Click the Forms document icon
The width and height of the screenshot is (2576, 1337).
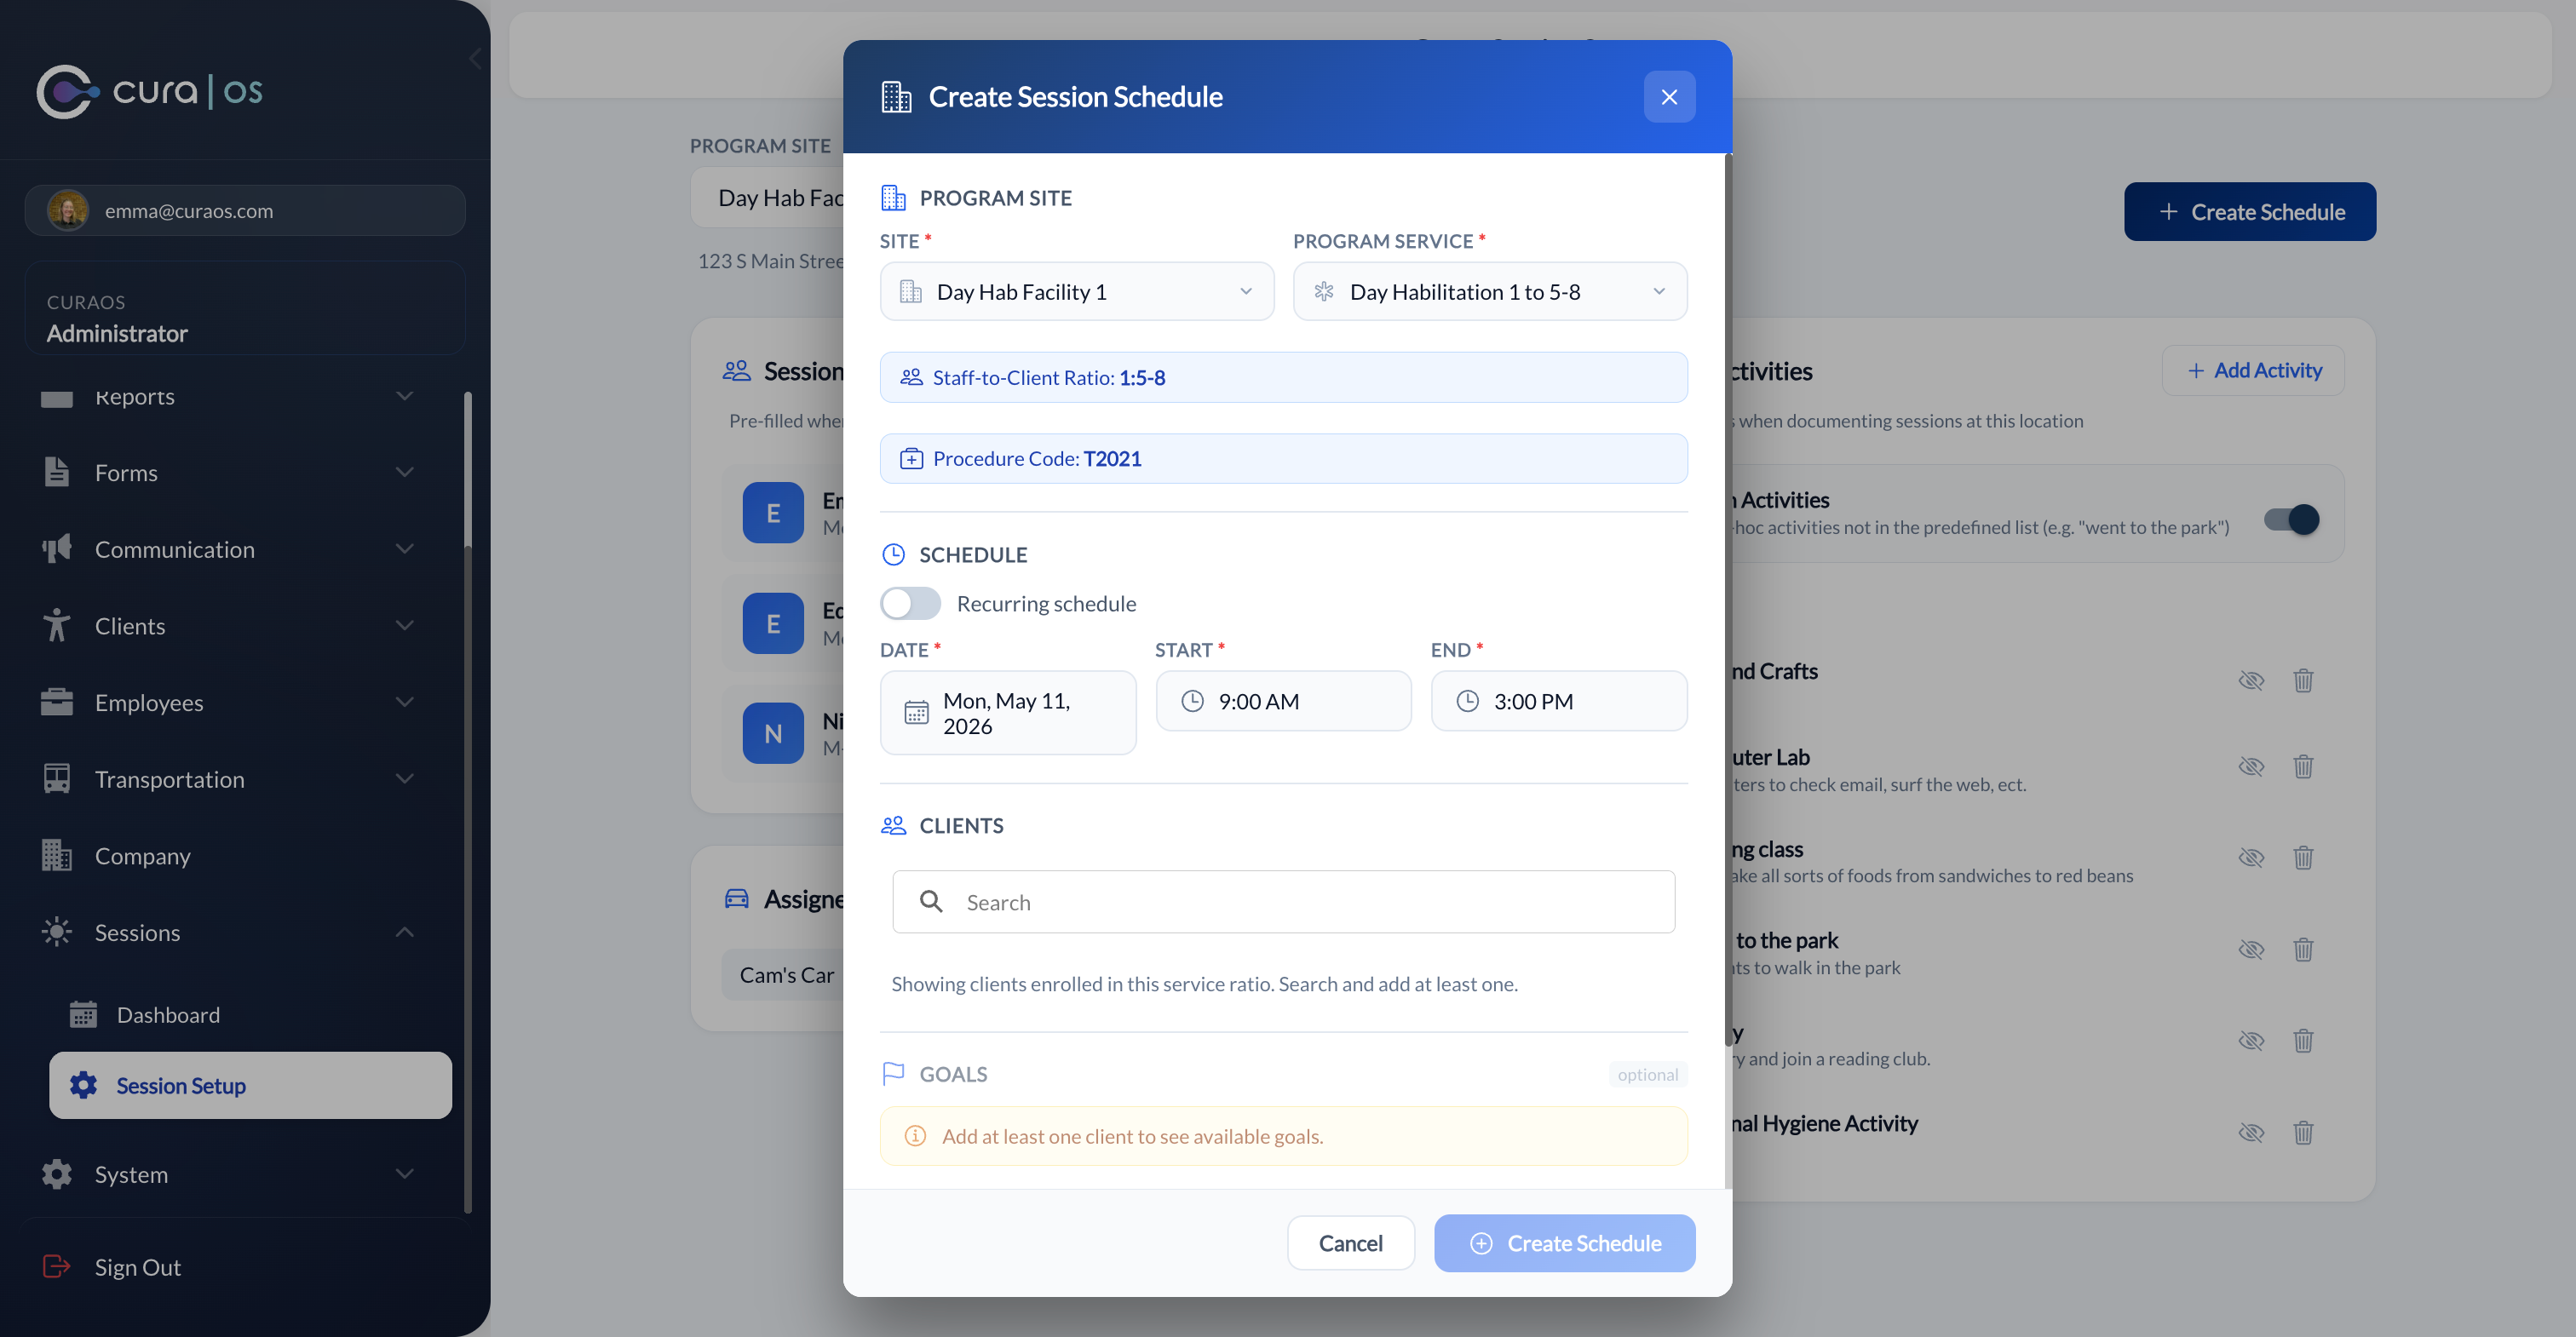(57, 472)
